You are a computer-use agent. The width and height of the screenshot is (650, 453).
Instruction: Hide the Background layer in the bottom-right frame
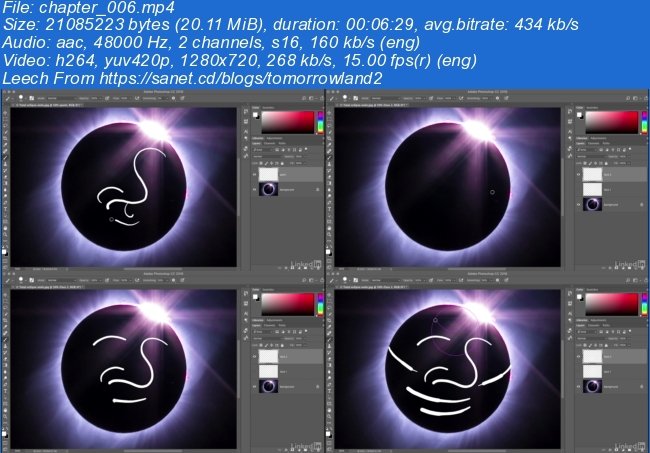(x=579, y=386)
